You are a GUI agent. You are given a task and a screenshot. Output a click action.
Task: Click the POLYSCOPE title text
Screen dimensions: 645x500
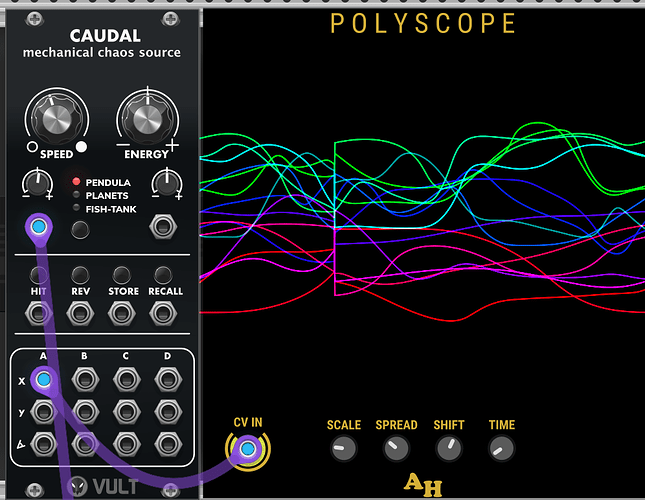pos(423,23)
